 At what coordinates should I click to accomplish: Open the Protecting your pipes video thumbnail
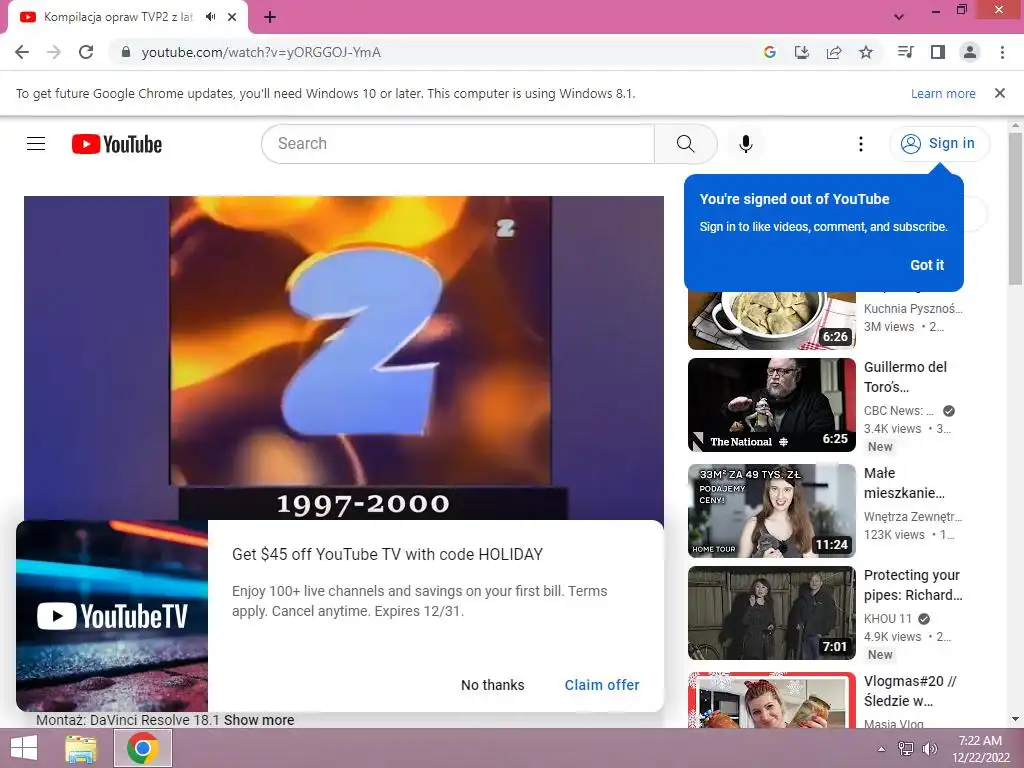click(772, 613)
